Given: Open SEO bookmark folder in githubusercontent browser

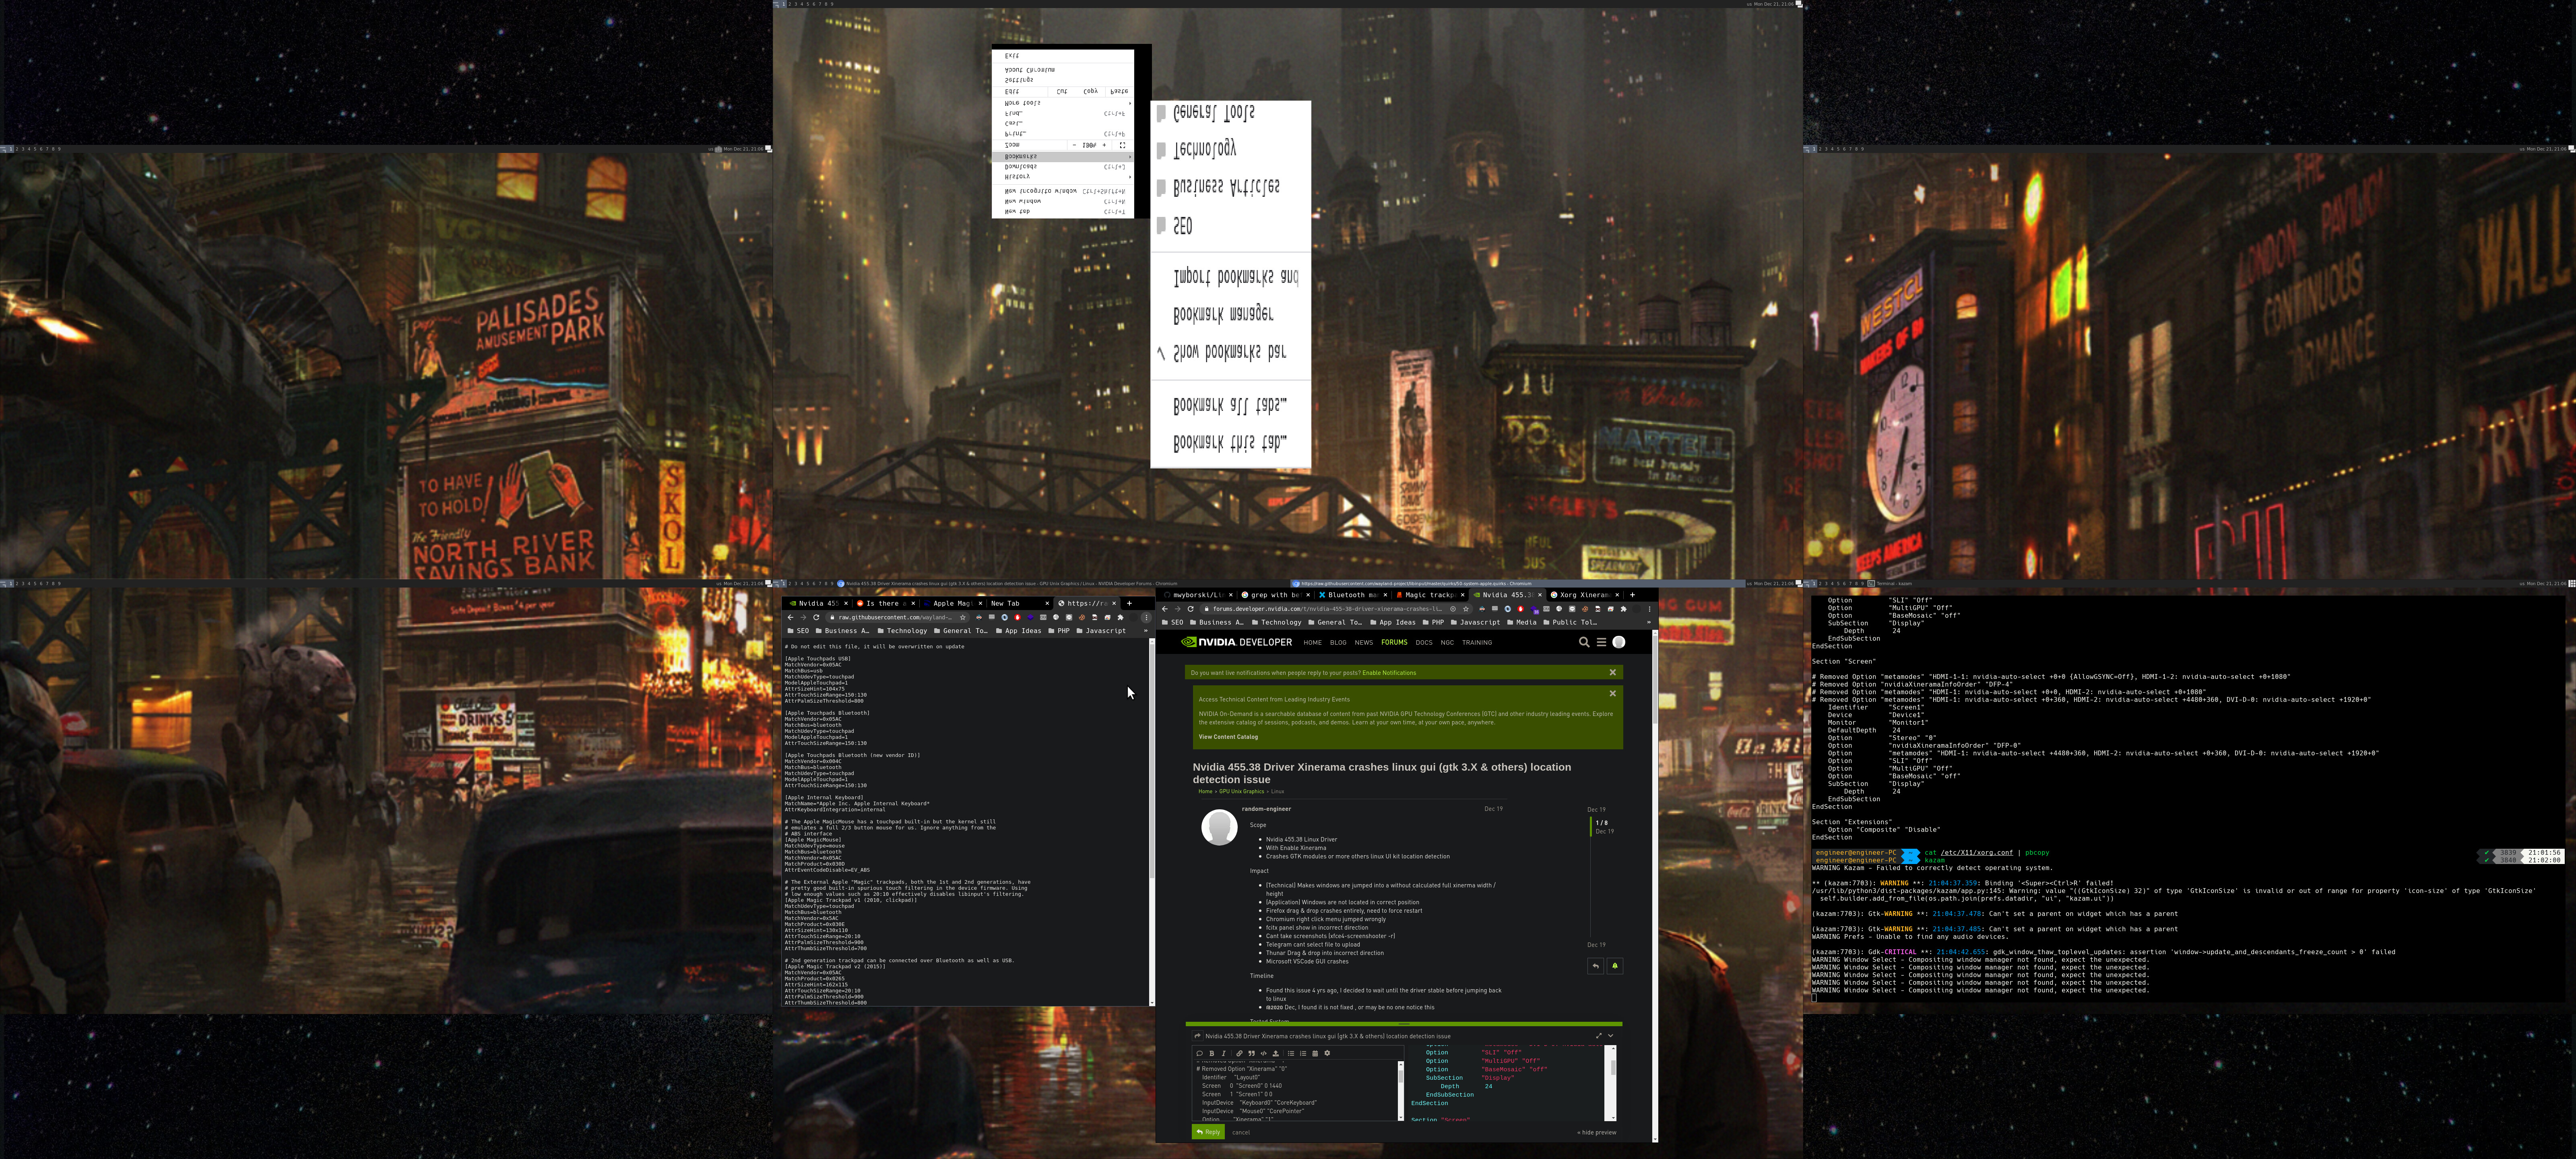Looking at the screenshot, I should point(798,631).
